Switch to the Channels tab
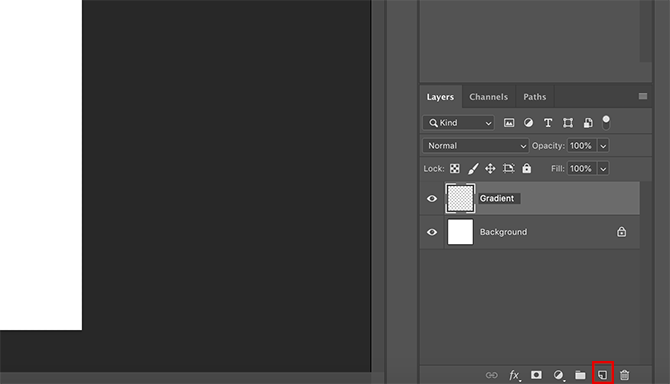The height and width of the screenshot is (384, 670). tap(488, 97)
